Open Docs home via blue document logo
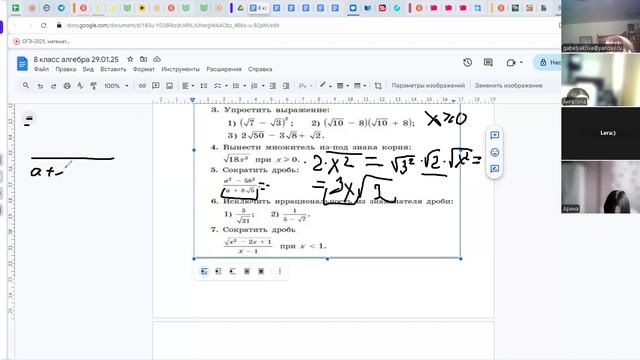Screen dimensions: 640x360 pyautogui.click(x=22, y=64)
